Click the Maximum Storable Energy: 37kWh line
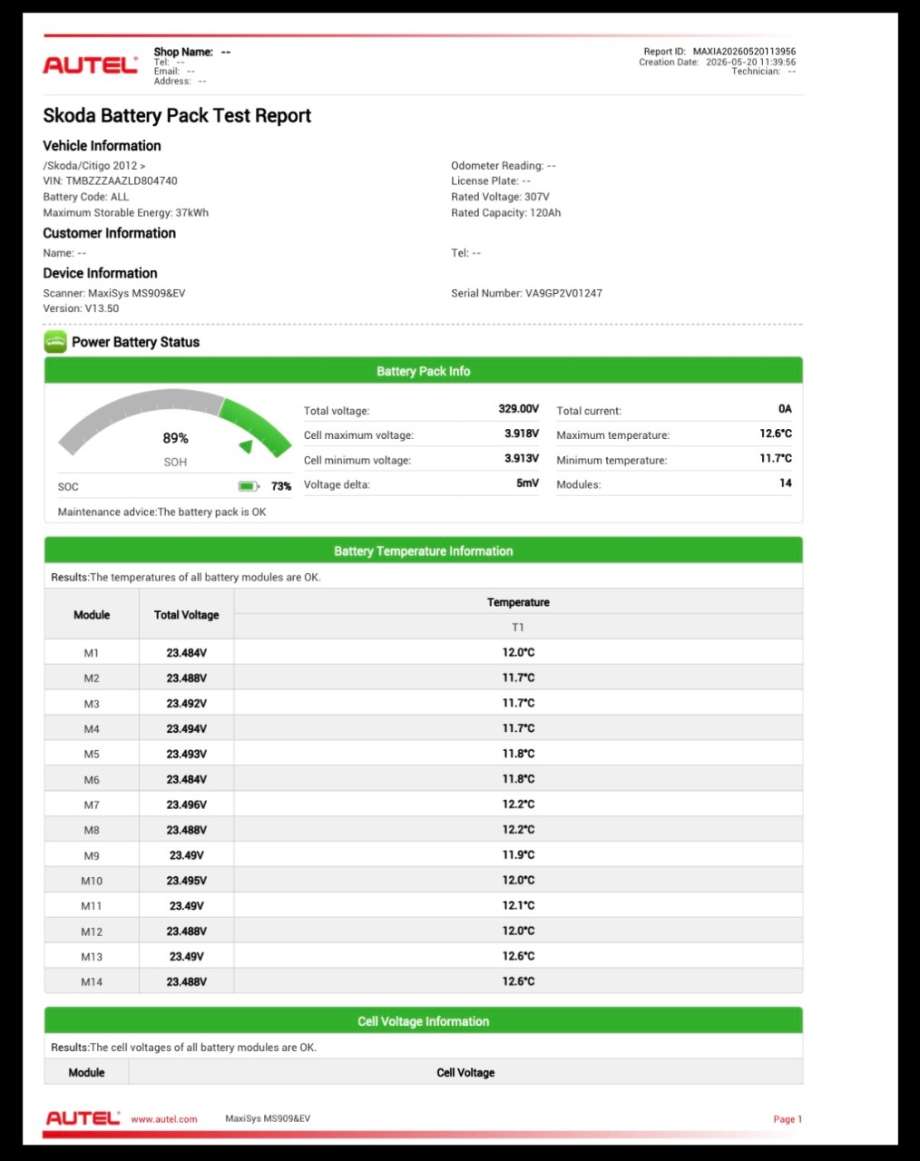 126,213
